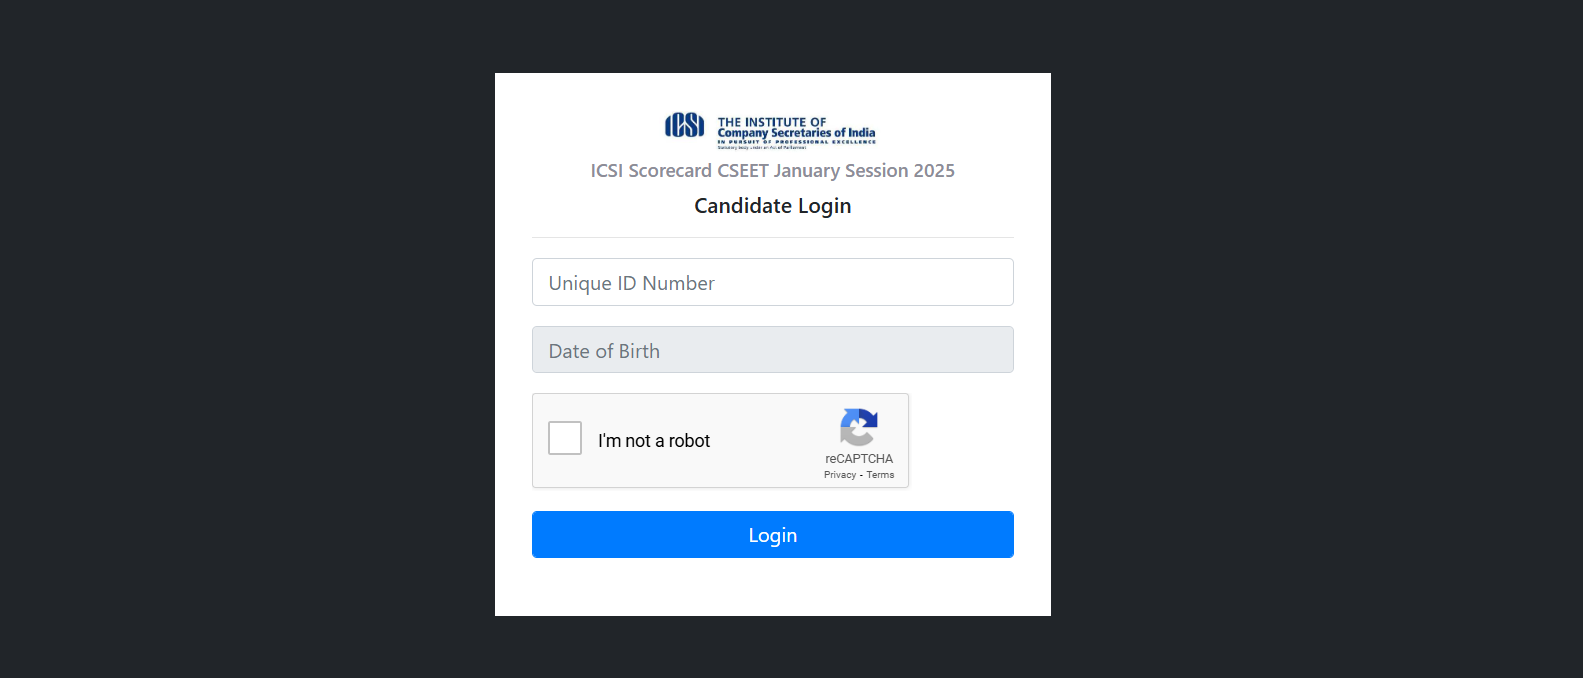Click the 'Date of Birth' placeholder text

[604, 351]
